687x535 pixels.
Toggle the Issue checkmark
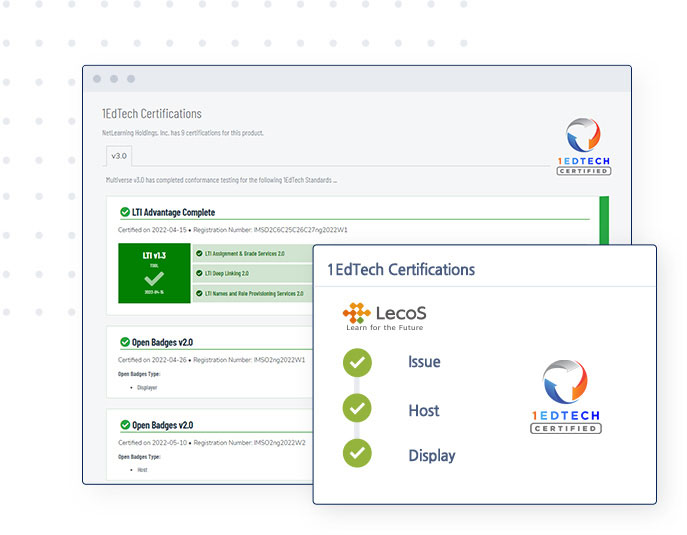click(x=357, y=362)
